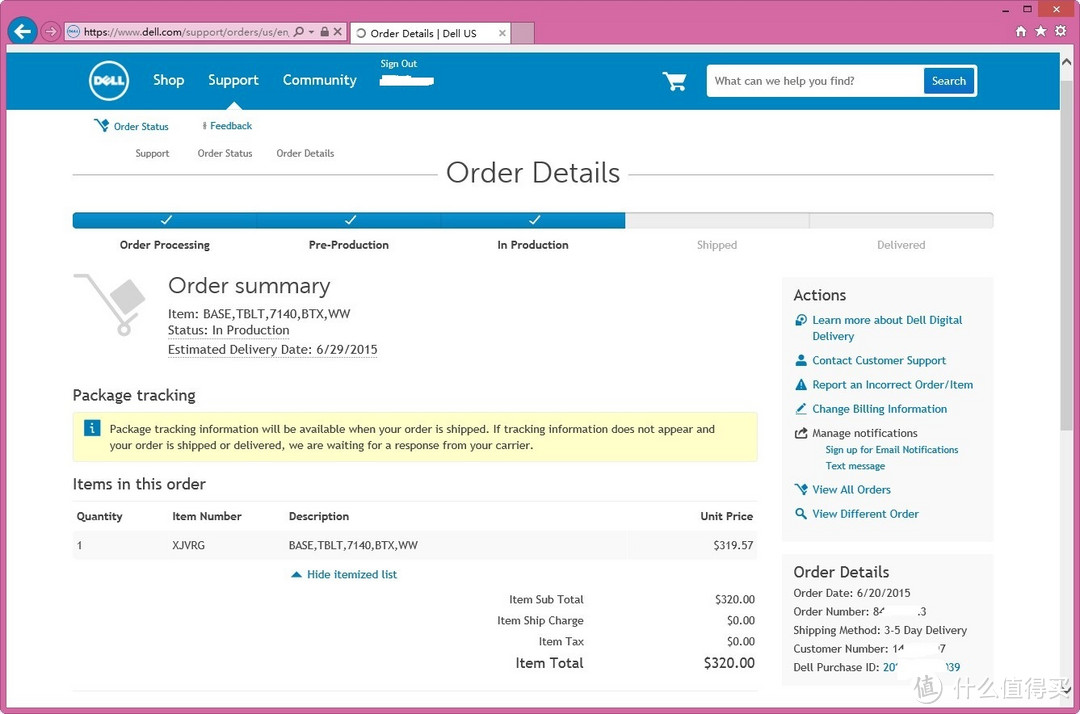Click the 'What can we help you find?' field
This screenshot has width=1080, height=714.
pyautogui.click(x=814, y=81)
